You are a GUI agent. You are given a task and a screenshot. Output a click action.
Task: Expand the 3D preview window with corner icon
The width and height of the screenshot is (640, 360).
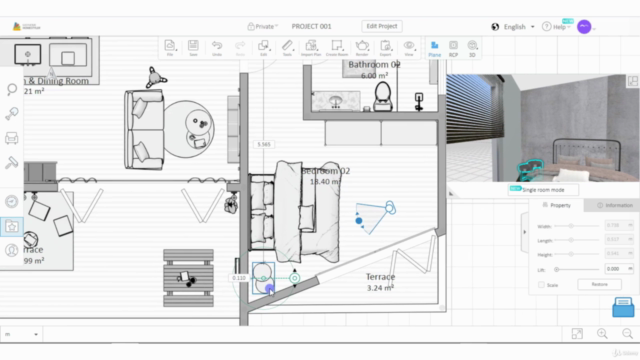coord(633,81)
